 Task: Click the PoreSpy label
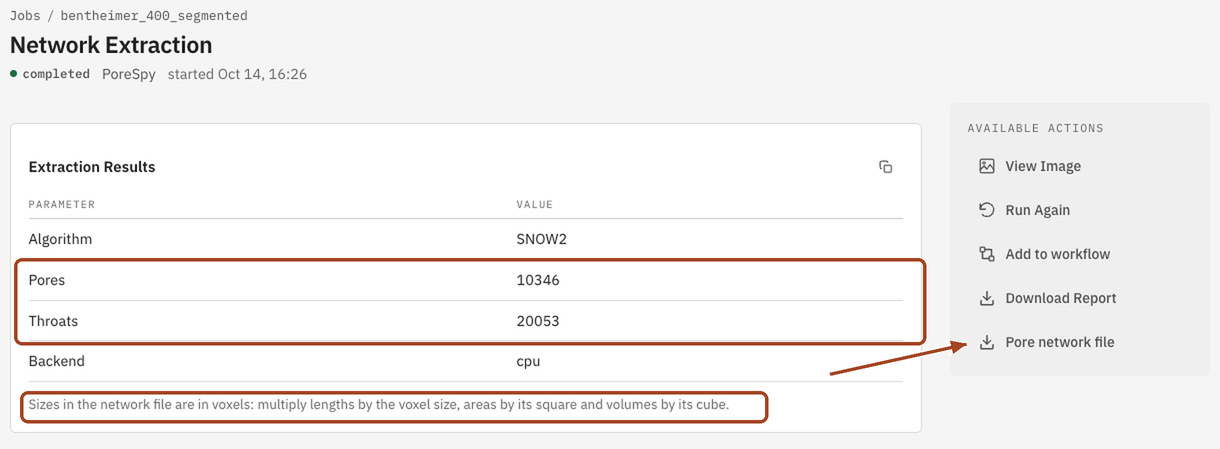(x=129, y=74)
